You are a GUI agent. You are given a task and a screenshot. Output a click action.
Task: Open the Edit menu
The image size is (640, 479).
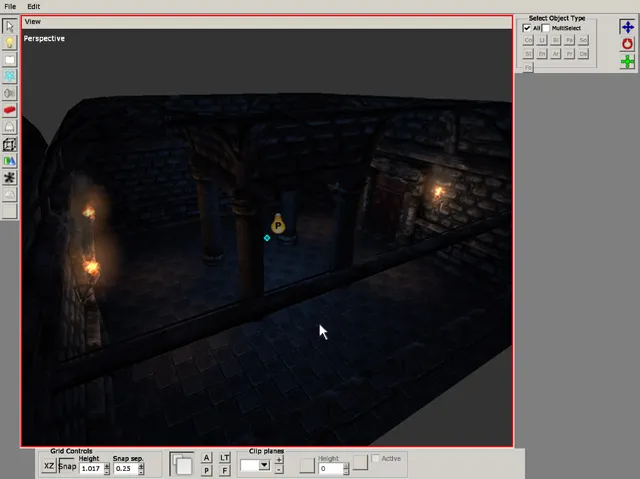[x=34, y=6]
